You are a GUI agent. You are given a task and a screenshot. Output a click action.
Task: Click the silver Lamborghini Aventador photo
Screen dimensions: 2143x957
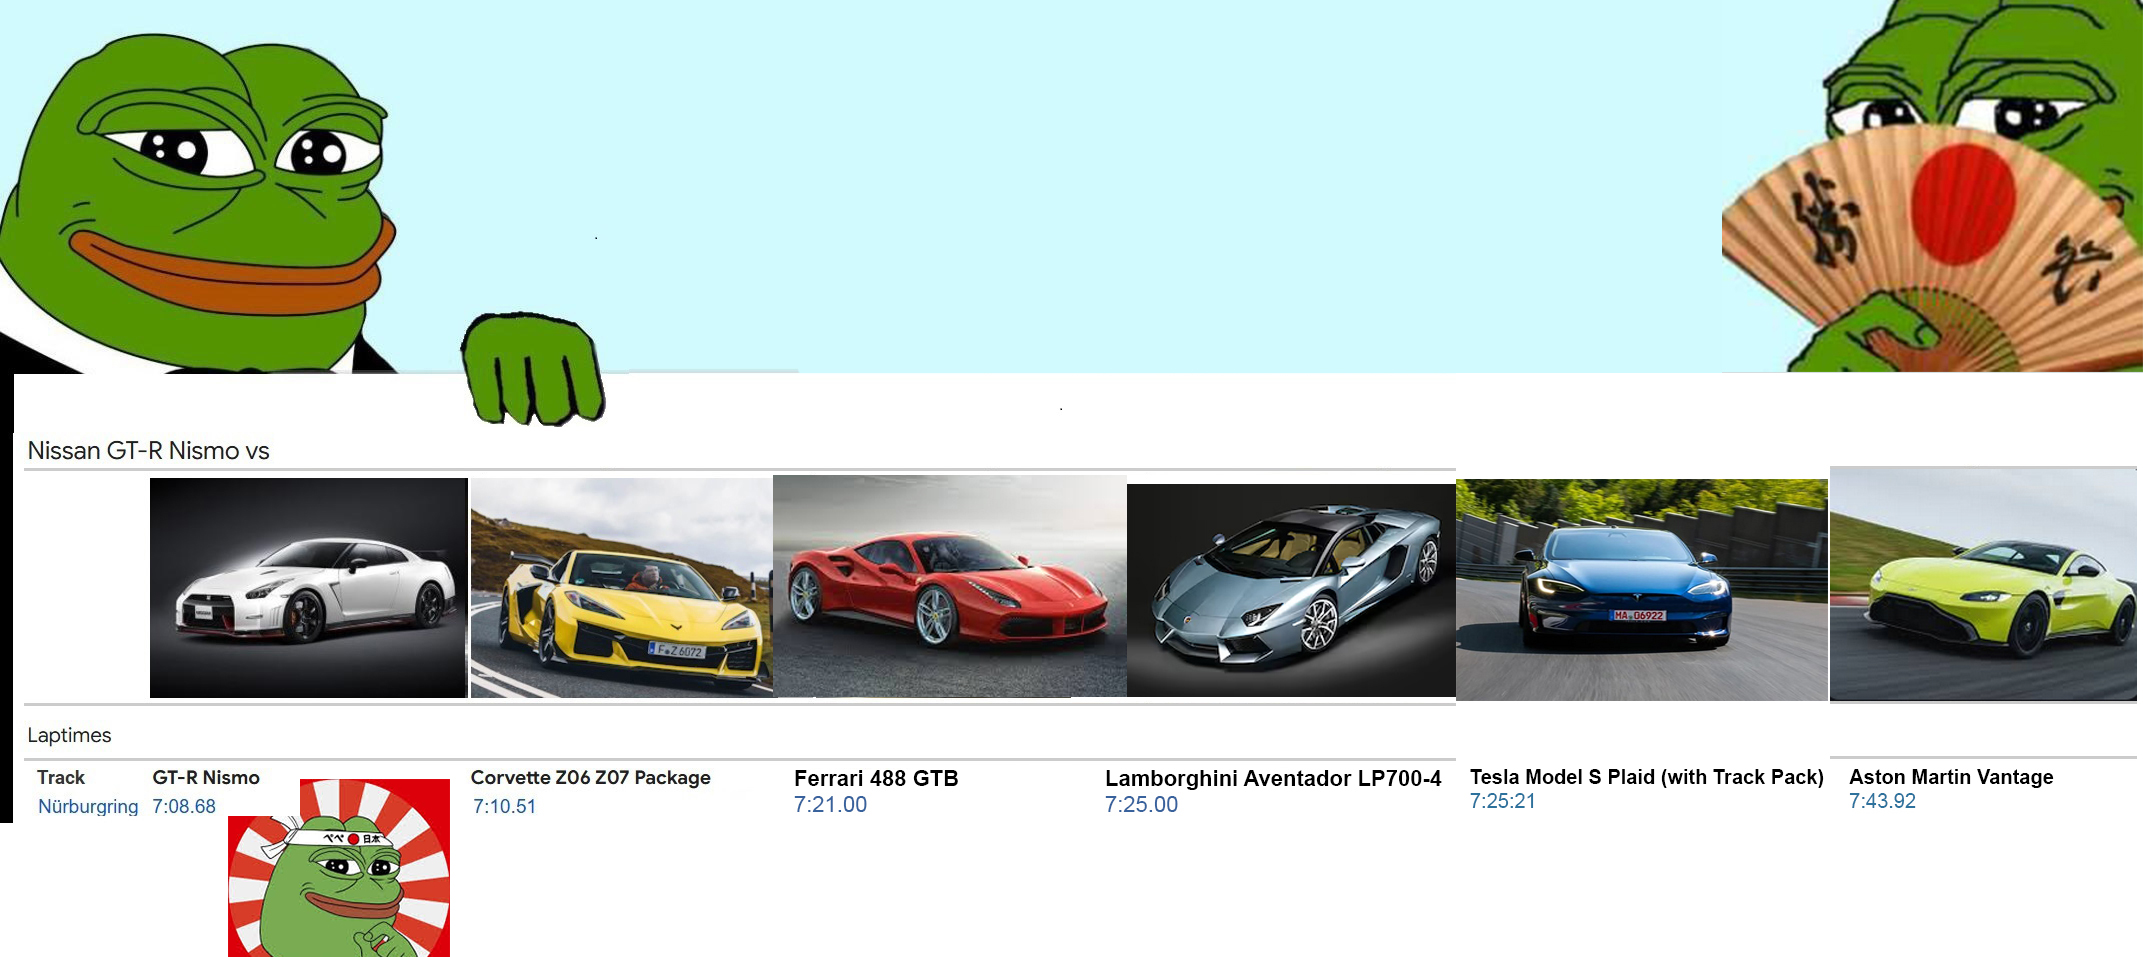coord(1291,590)
